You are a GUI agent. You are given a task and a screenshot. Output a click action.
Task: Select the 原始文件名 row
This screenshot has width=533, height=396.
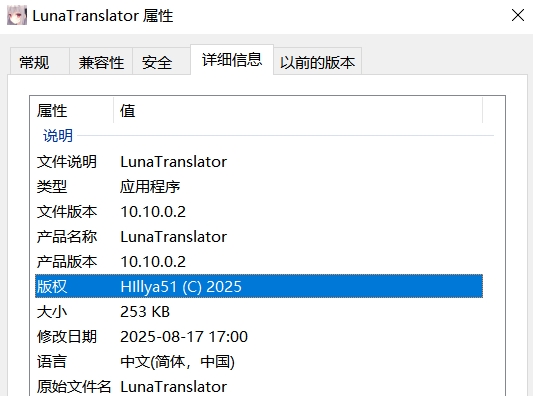point(259,386)
